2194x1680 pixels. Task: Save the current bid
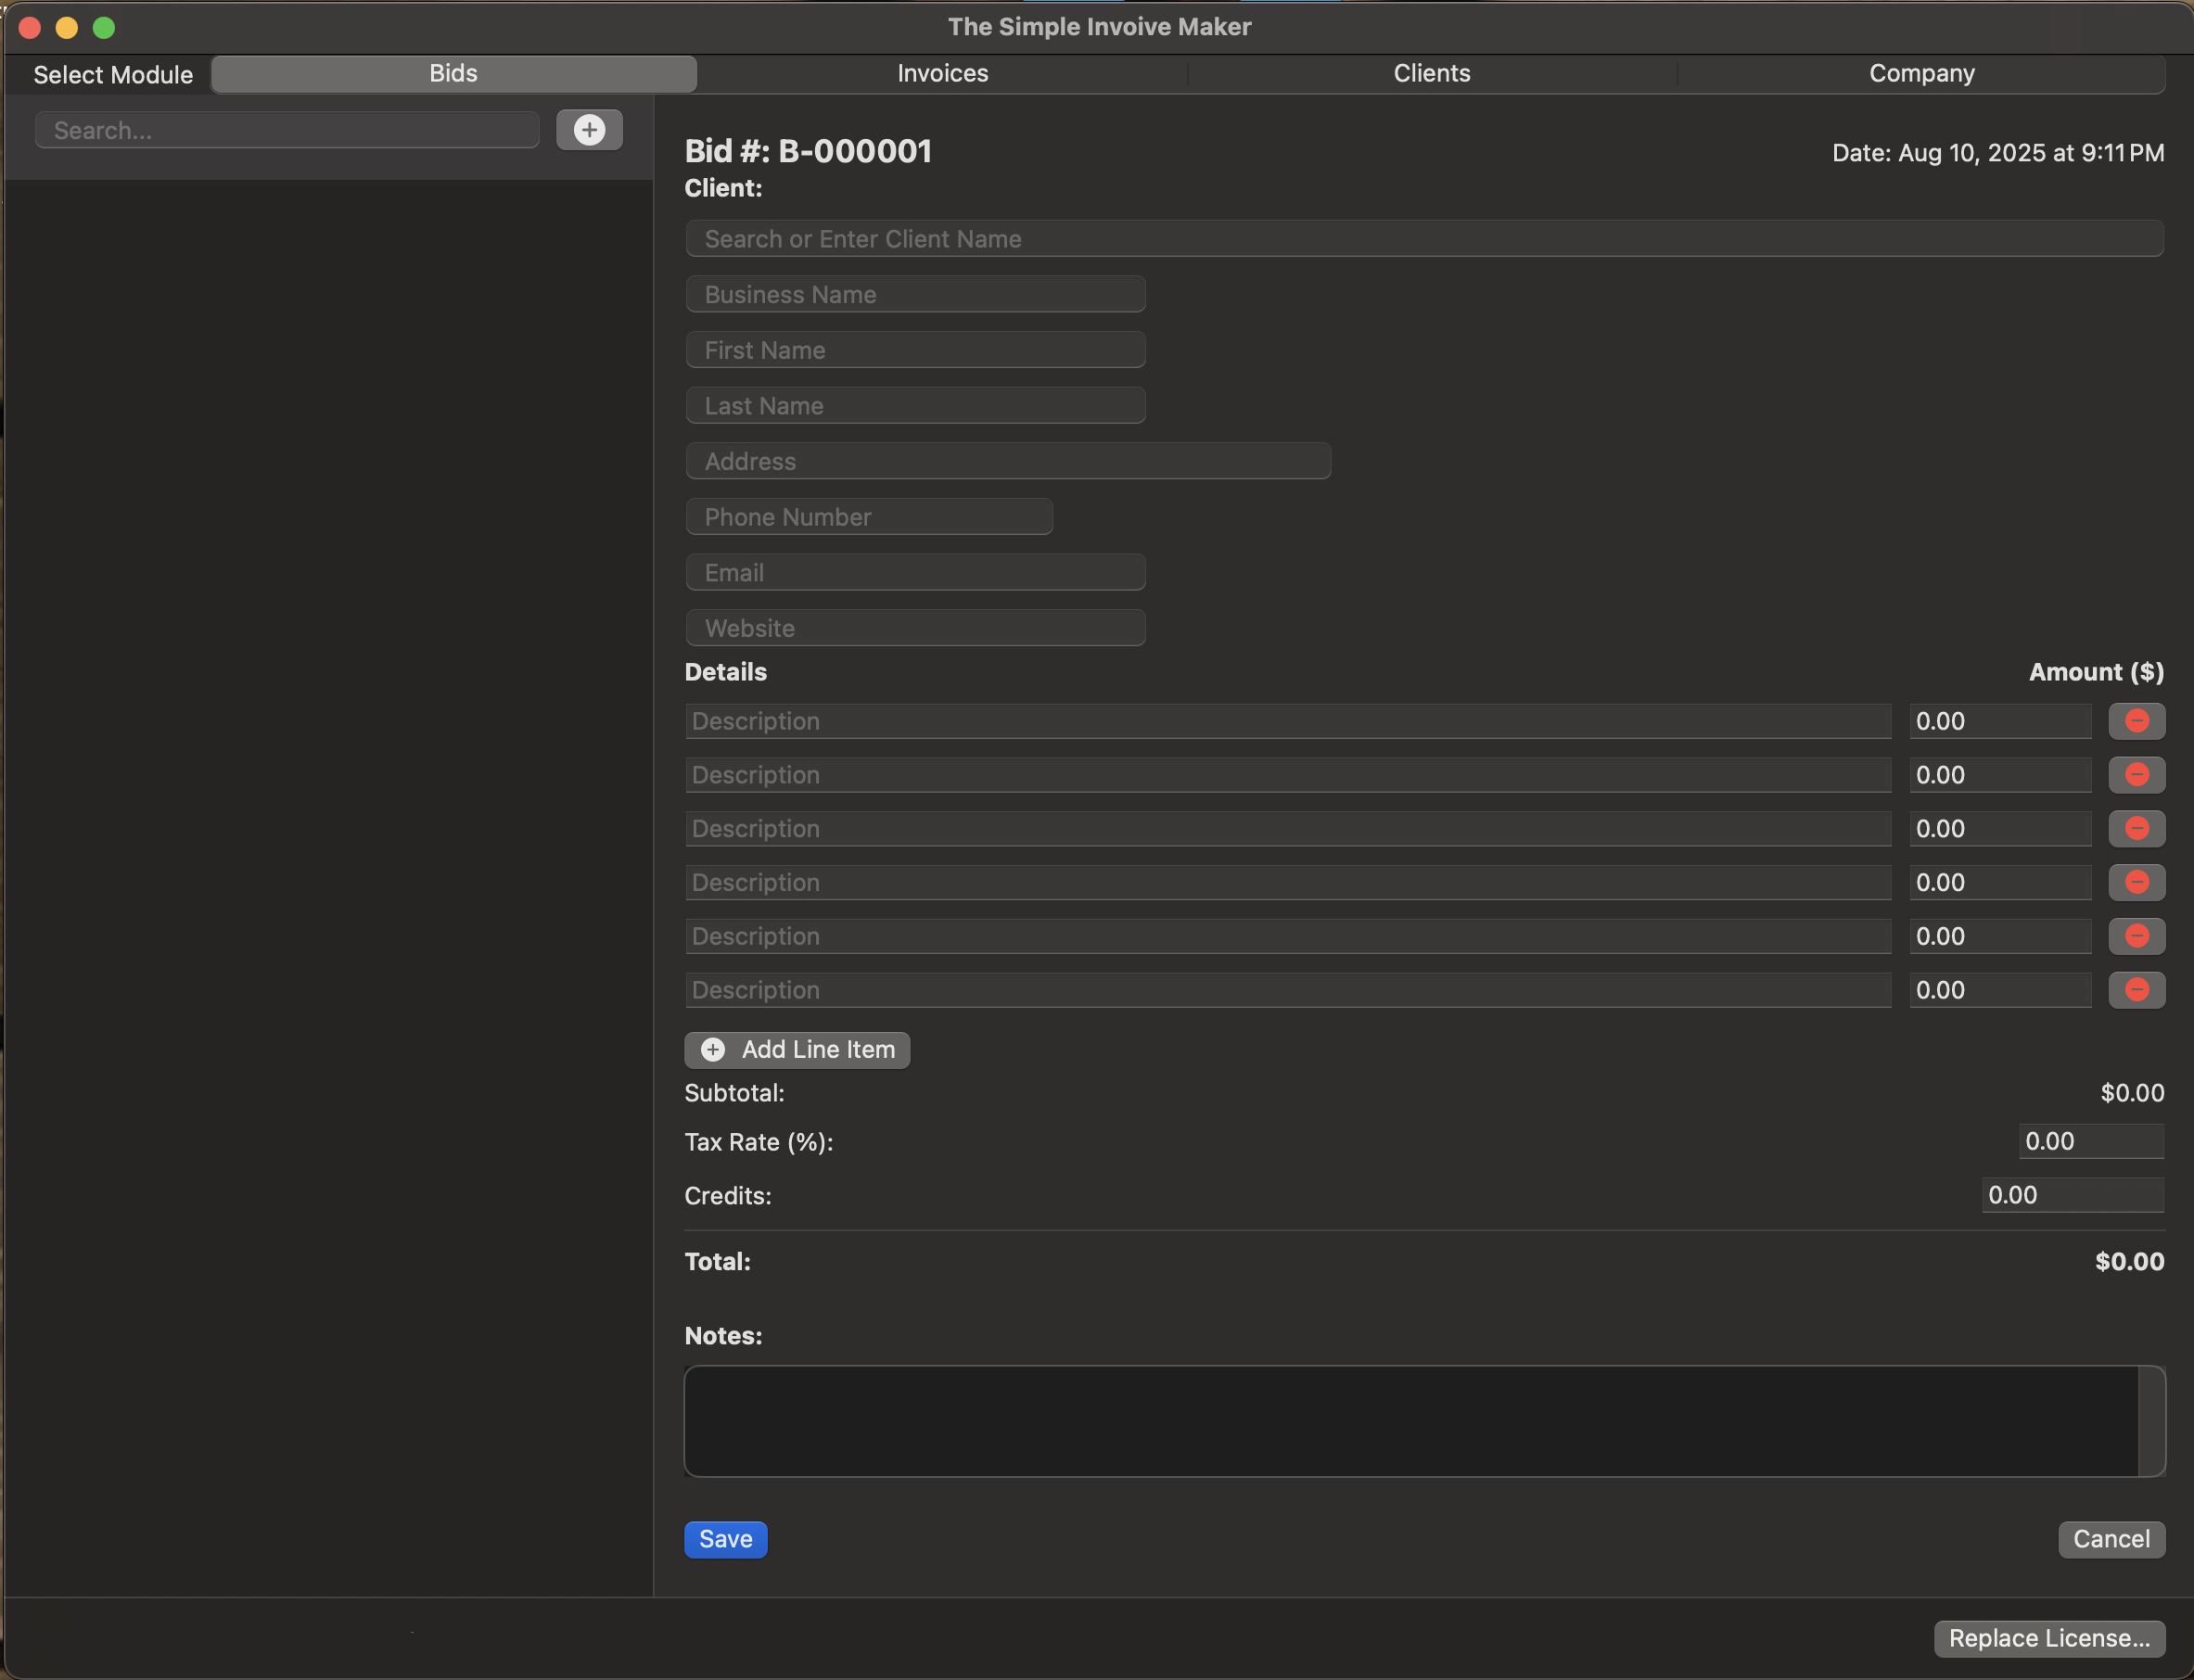point(725,1539)
